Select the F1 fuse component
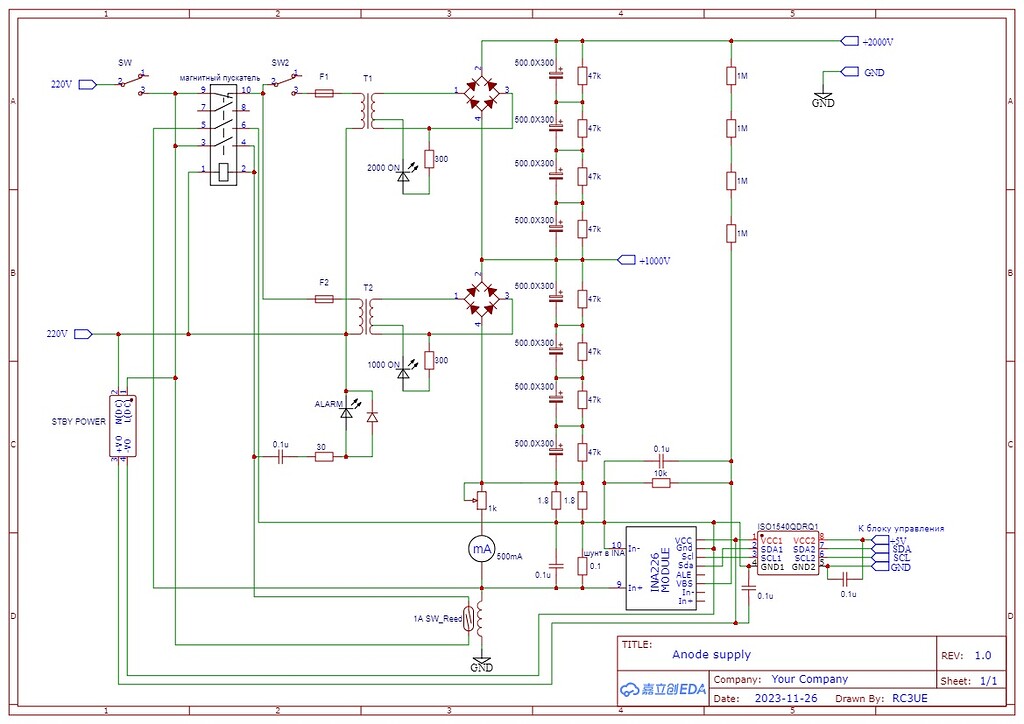The height and width of the screenshot is (724, 1024). (x=324, y=93)
